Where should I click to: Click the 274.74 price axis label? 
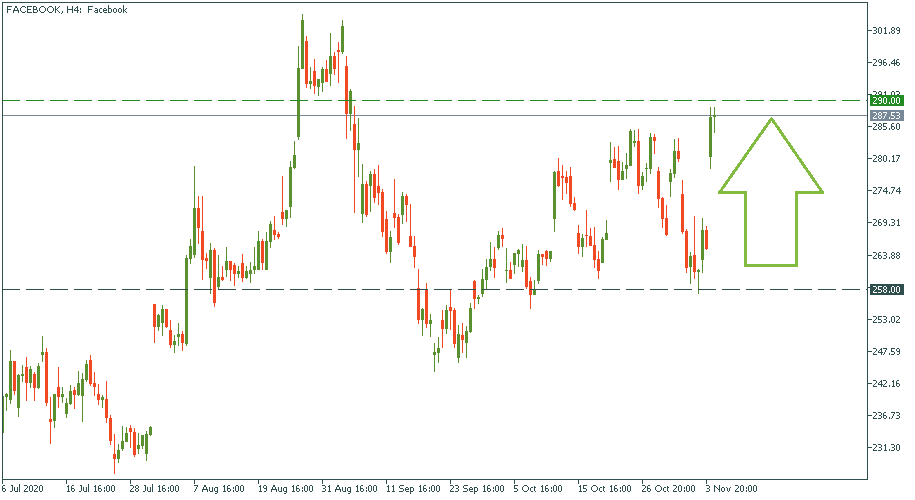point(887,191)
